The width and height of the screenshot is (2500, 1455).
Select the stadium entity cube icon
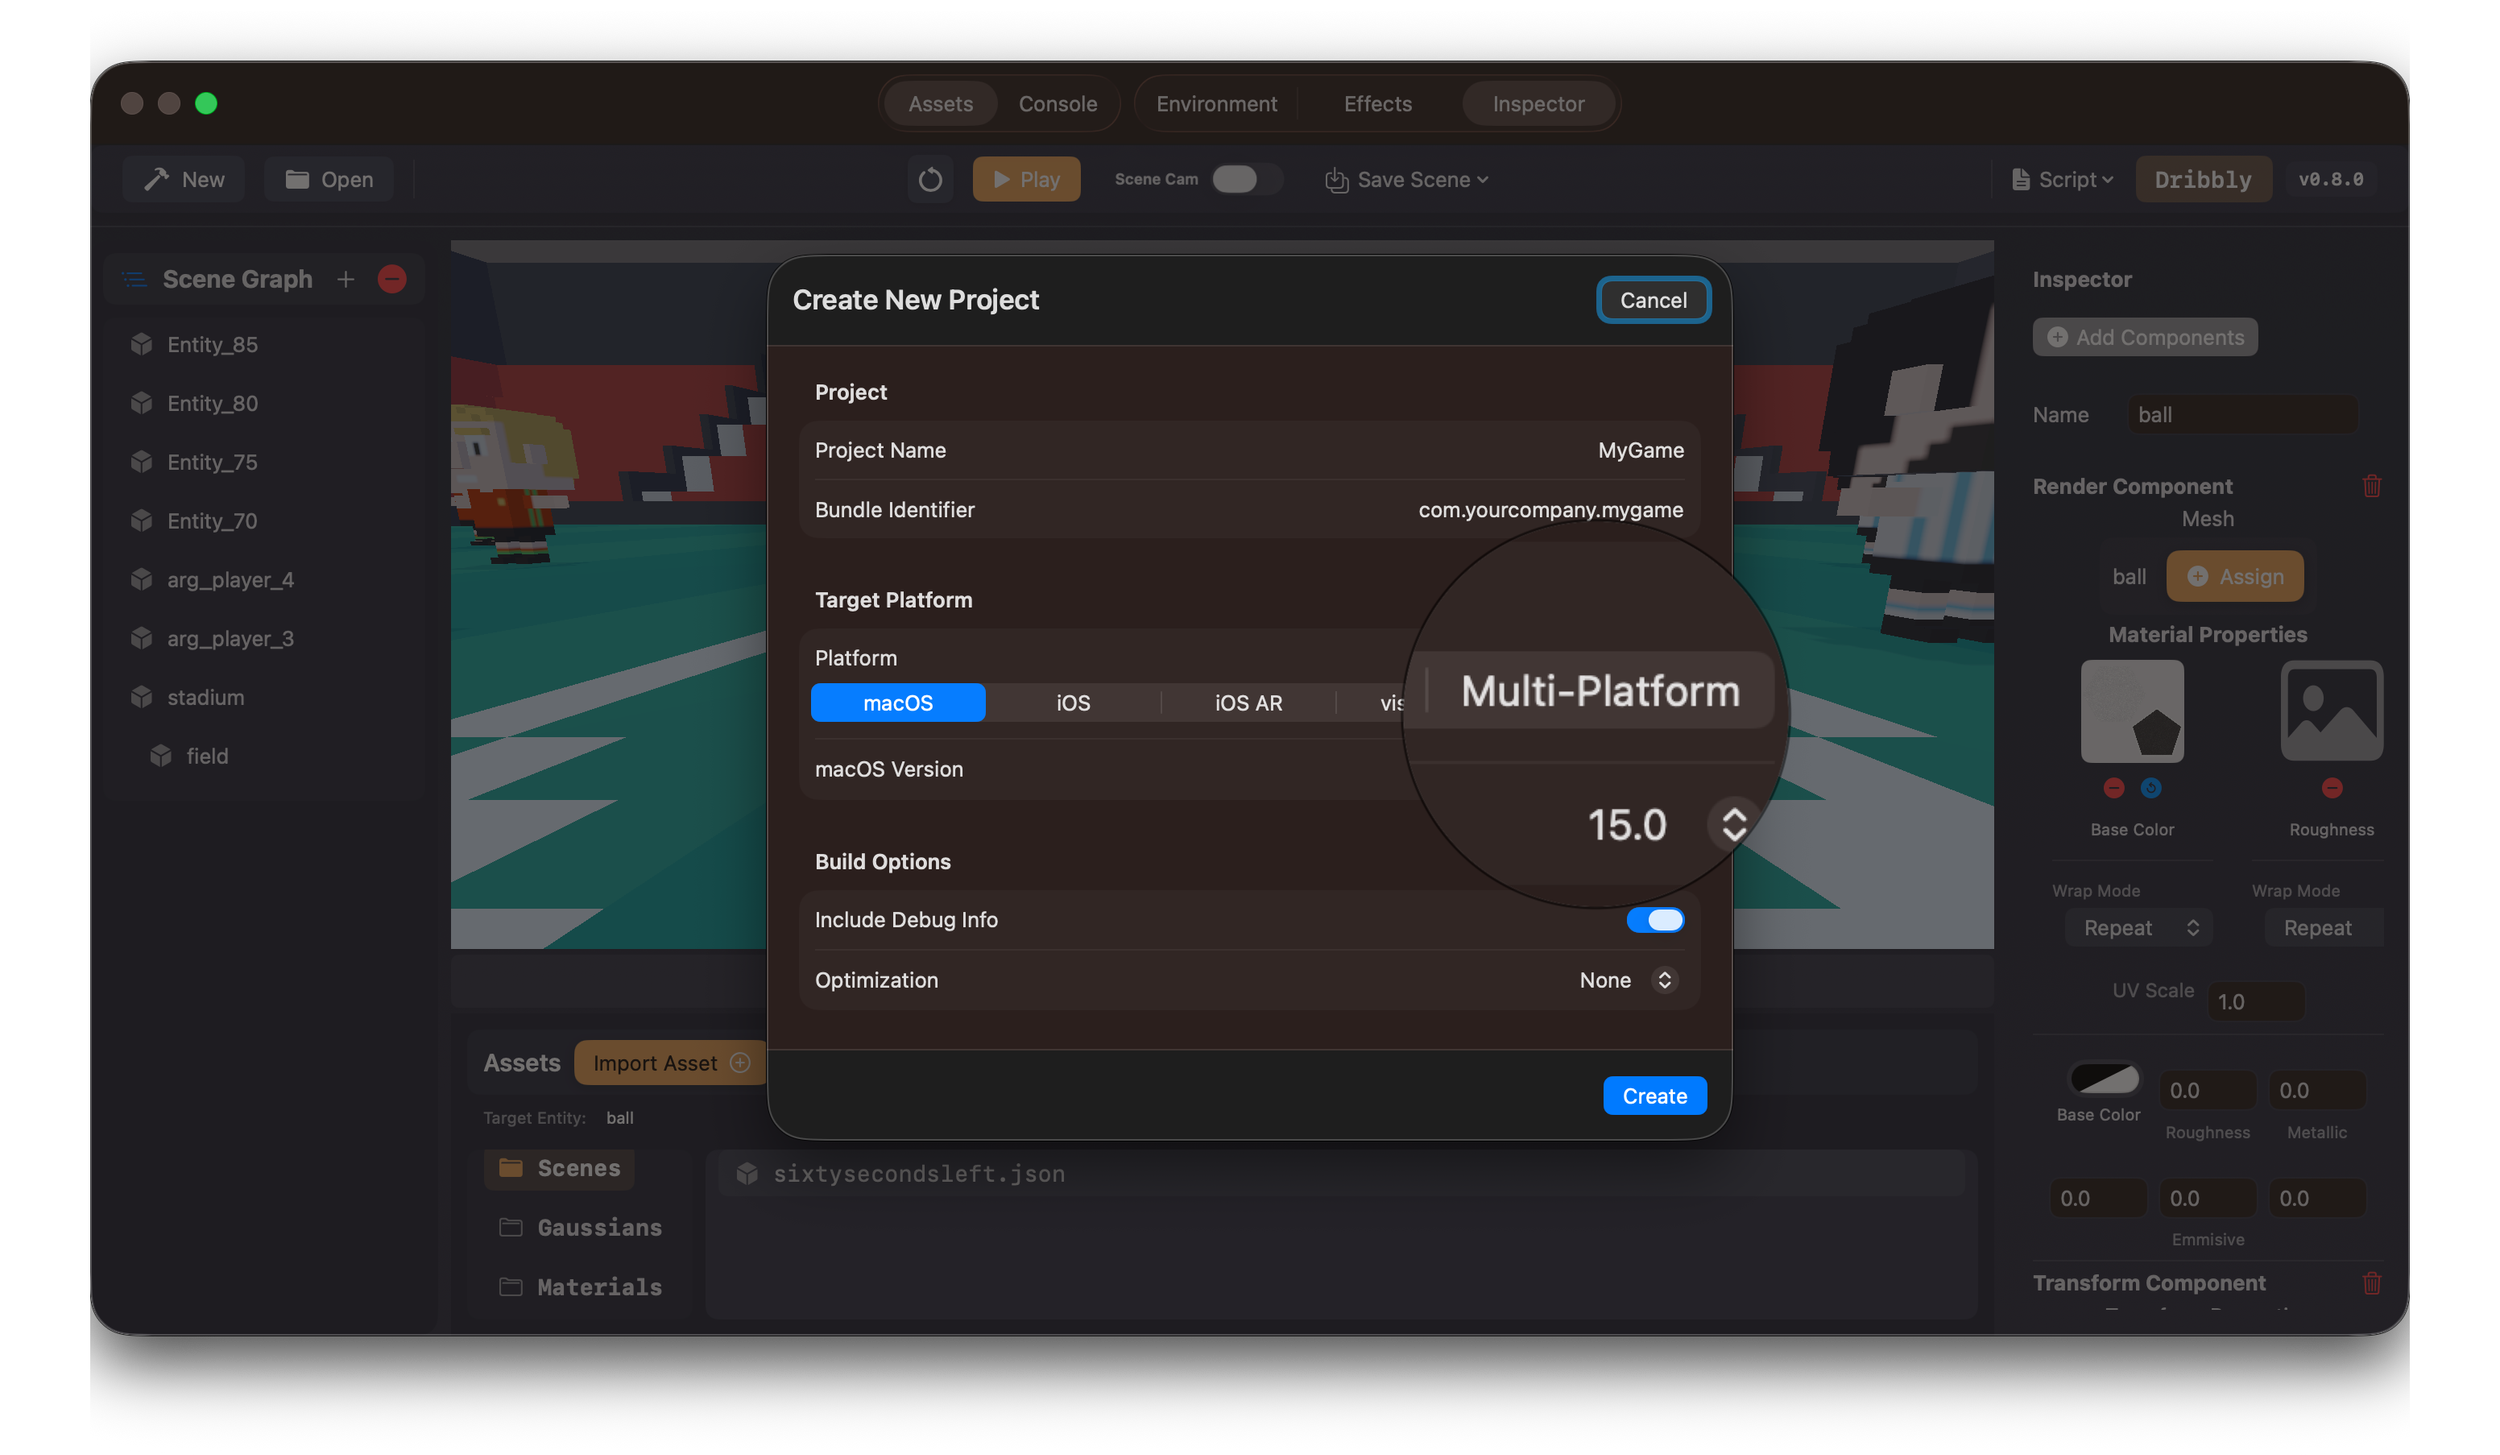[141, 697]
